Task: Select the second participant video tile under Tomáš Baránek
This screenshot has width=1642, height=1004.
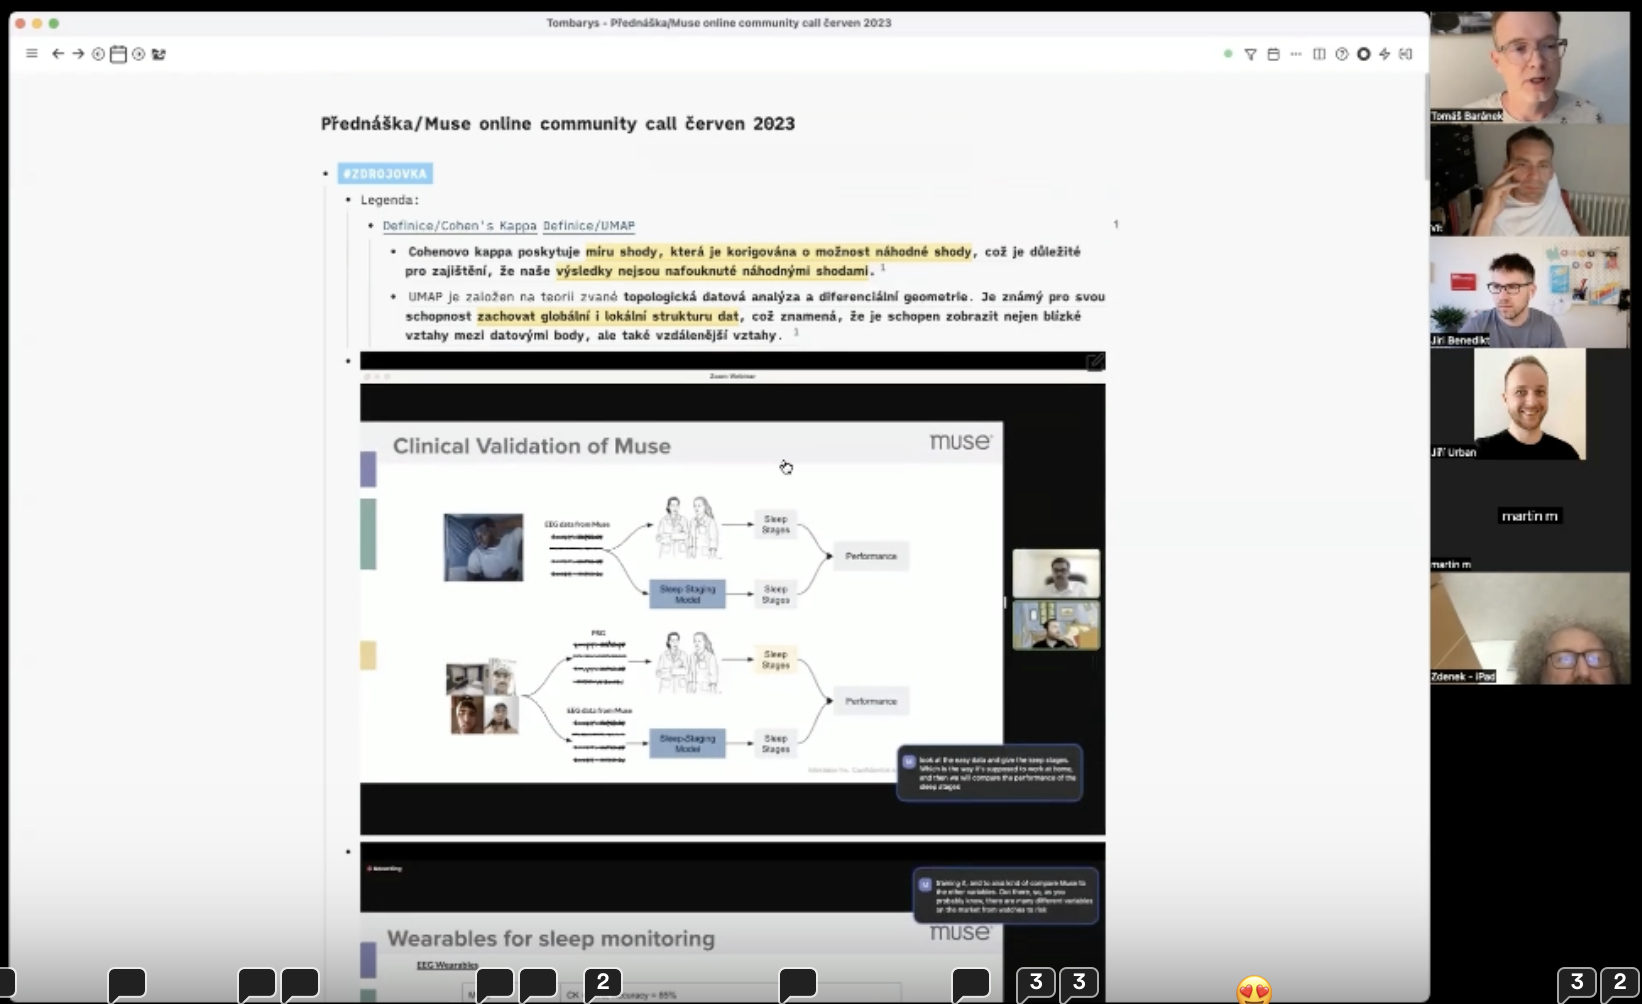Action: tap(1529, 180)
